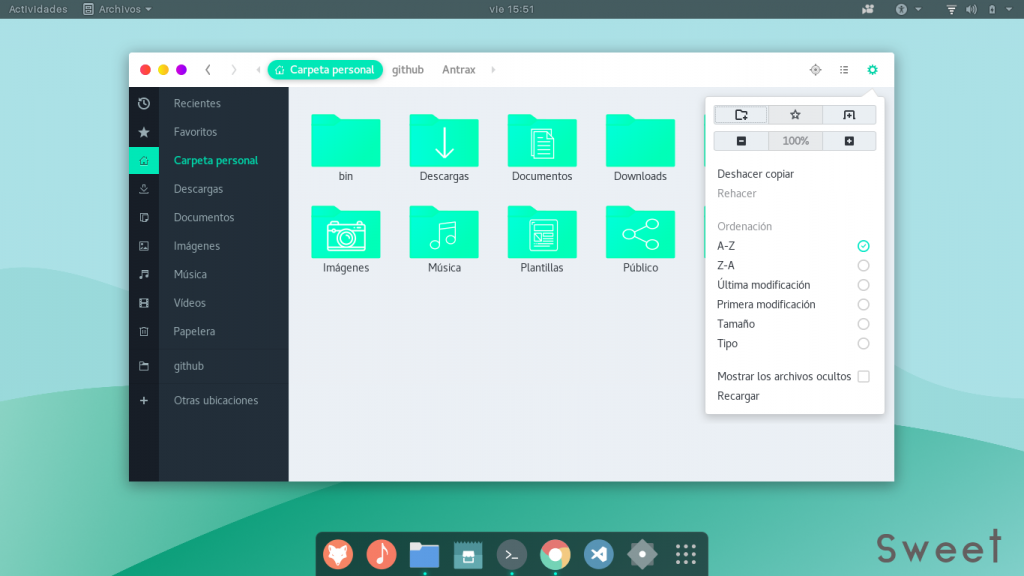Click Recargar in the popover
Screen dimensions: 1024x576
click(x=738, y=396)
